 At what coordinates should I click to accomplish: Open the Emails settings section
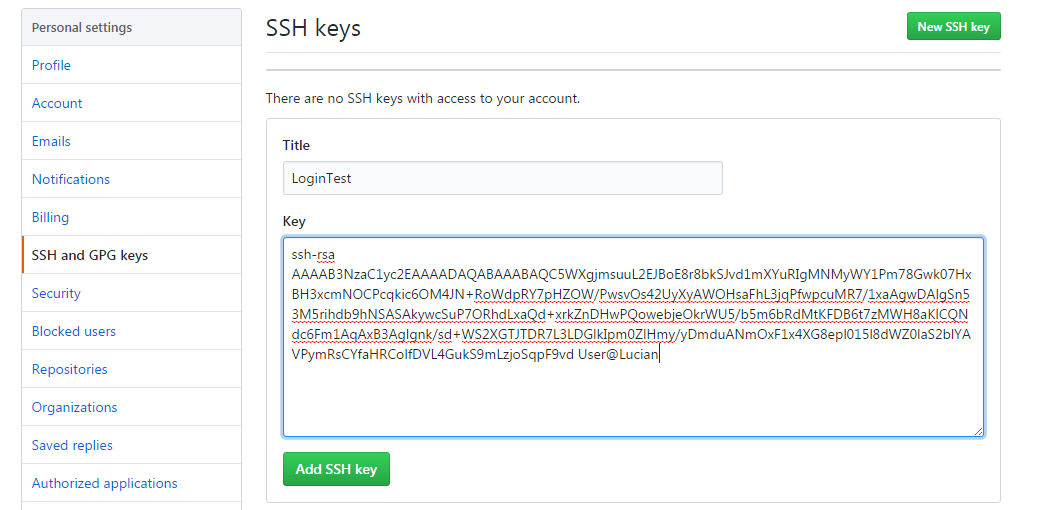click(51, 141)
